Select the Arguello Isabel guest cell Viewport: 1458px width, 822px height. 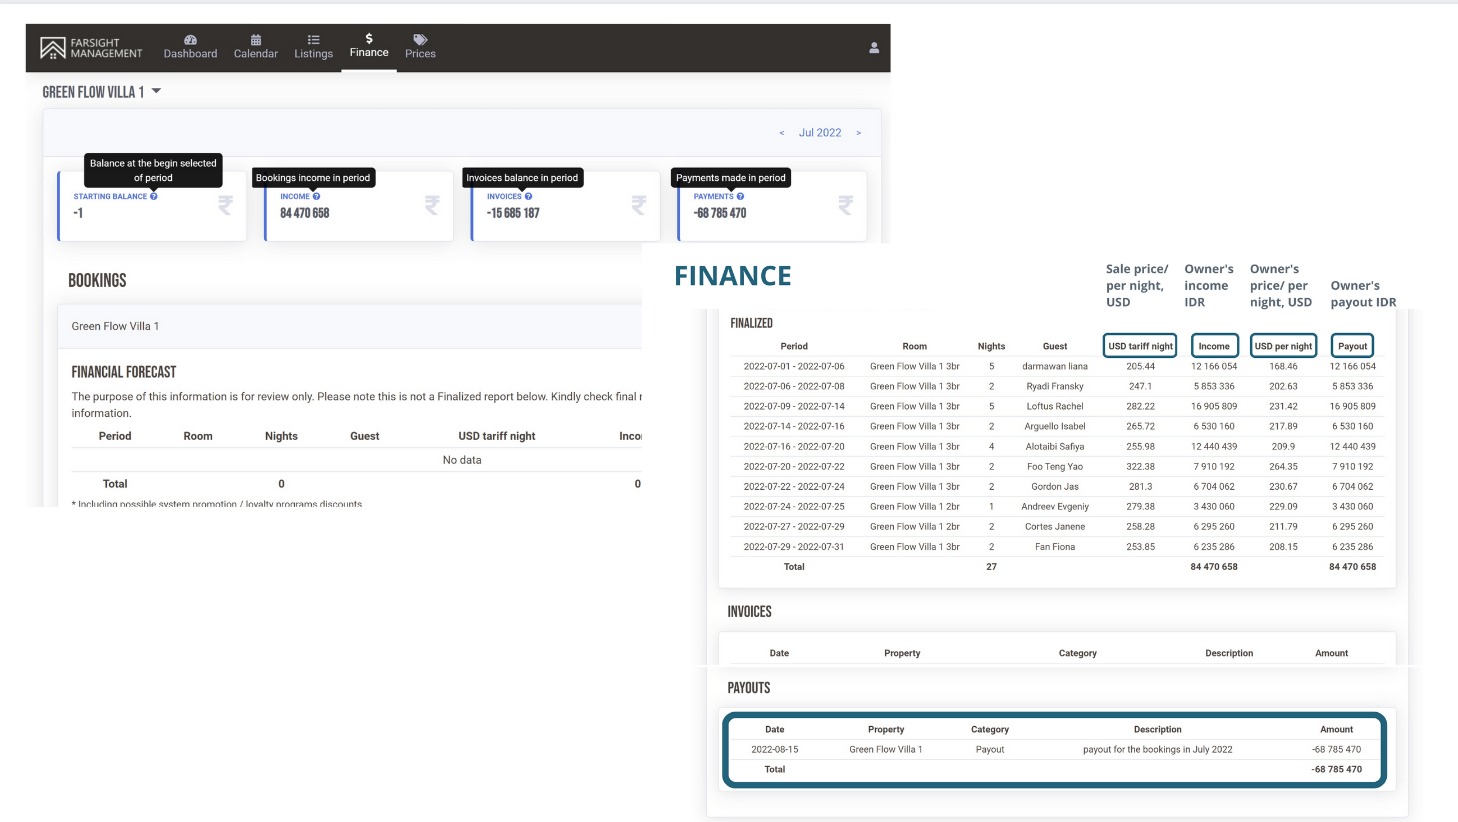point(1055,426)
